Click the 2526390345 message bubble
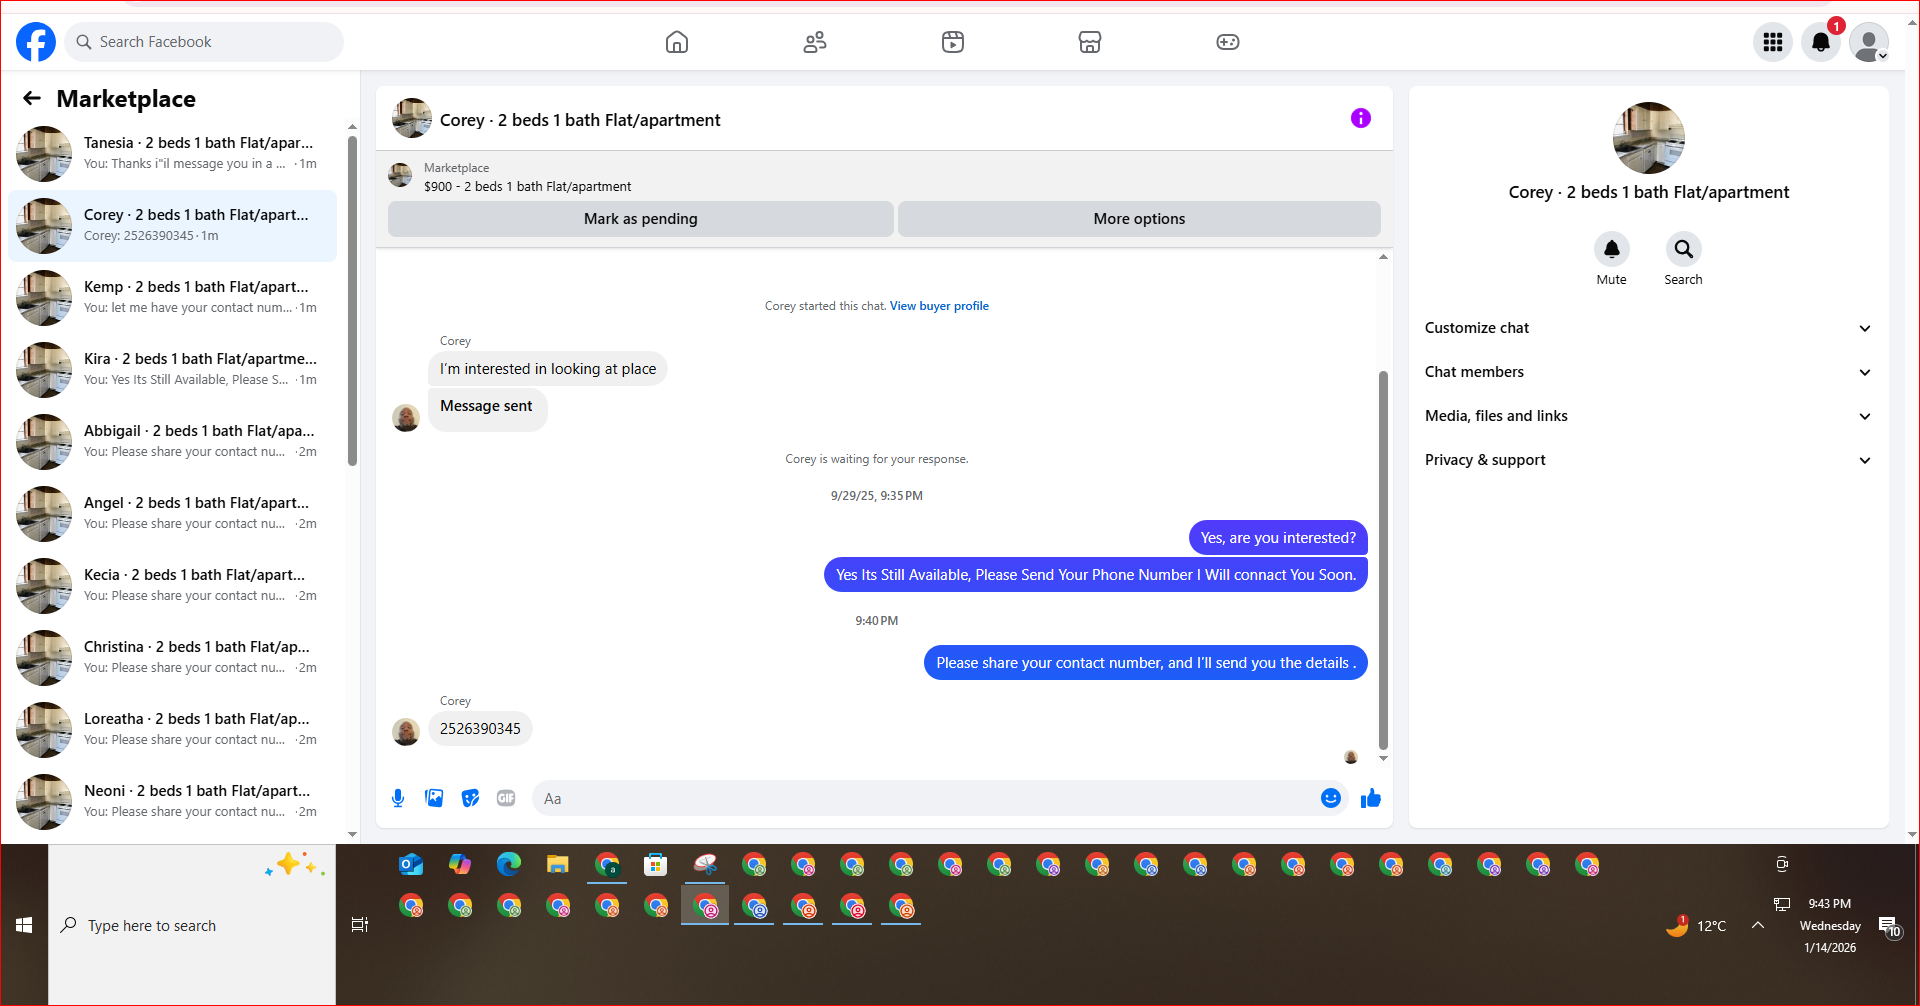This screenshot has width=1920, height=1006. [480, 729]
